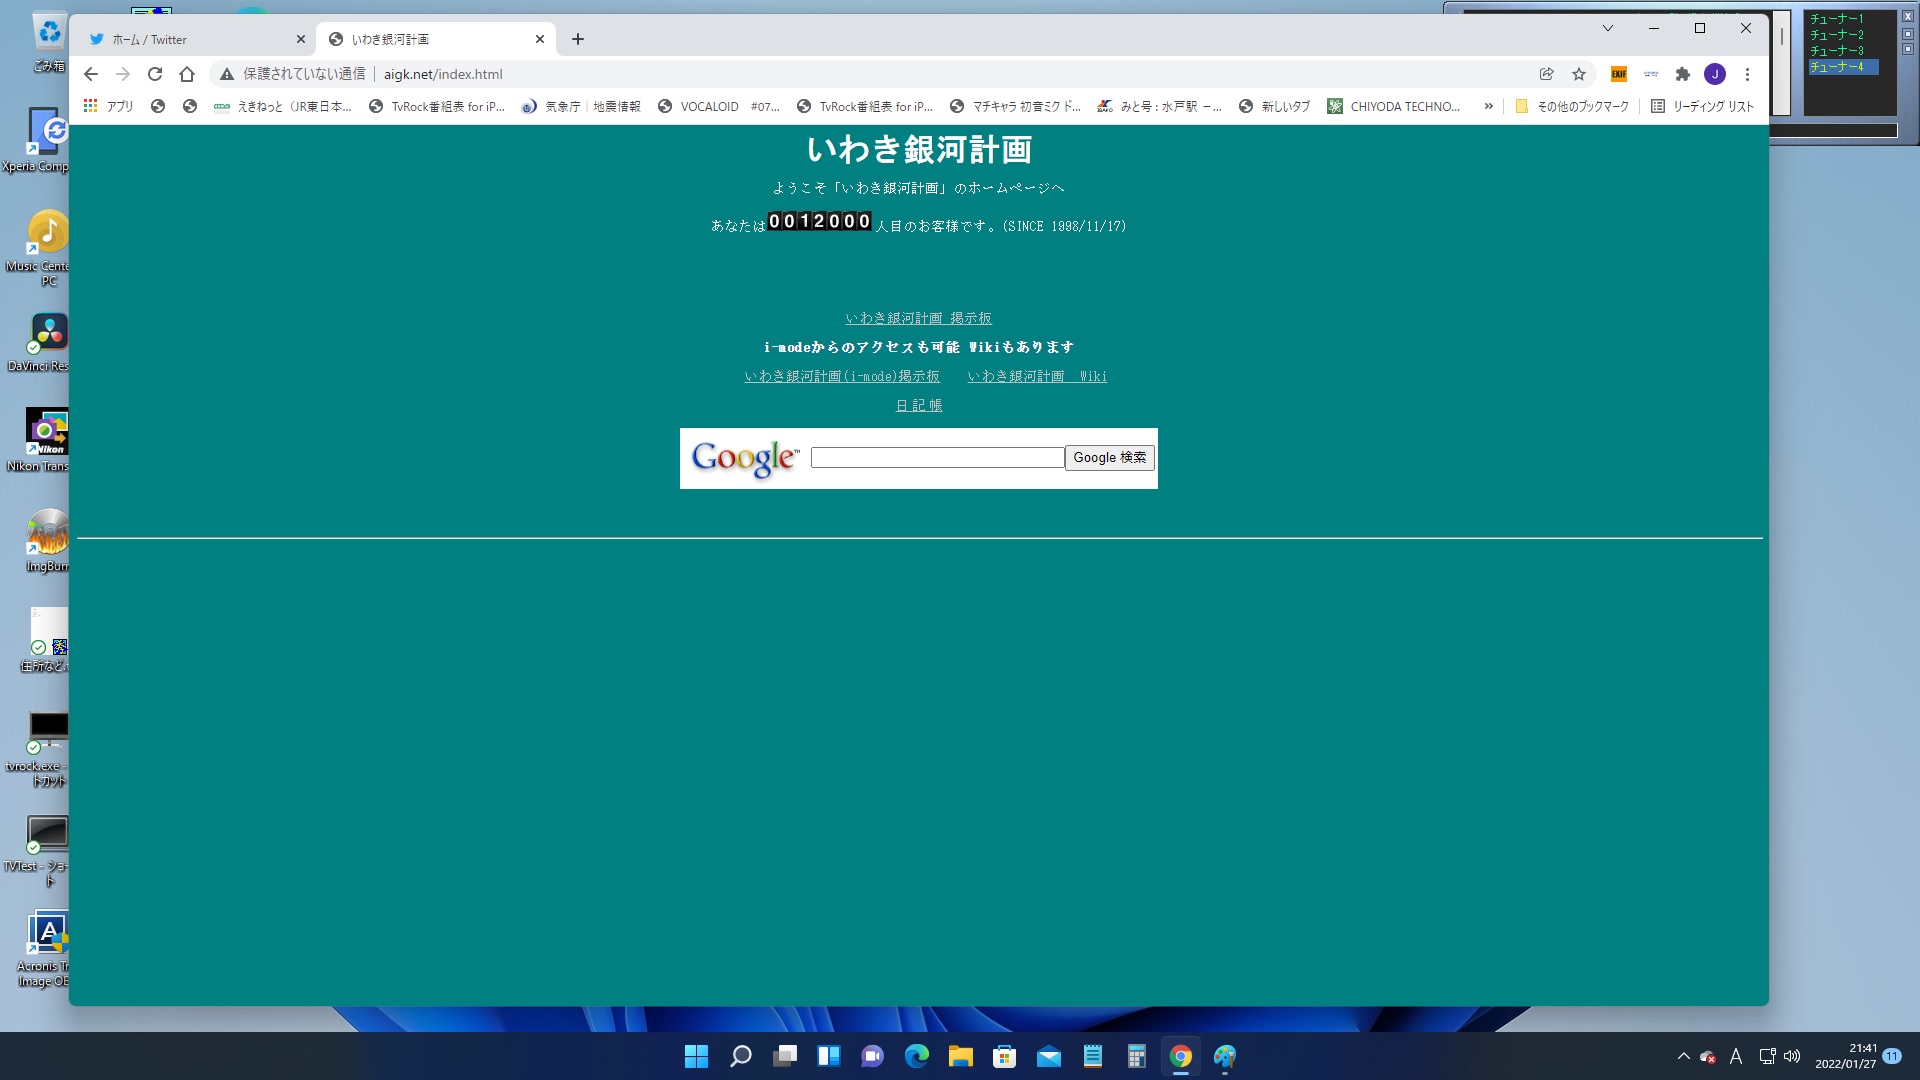Click the browser forward arrow

tap(123, 74)
